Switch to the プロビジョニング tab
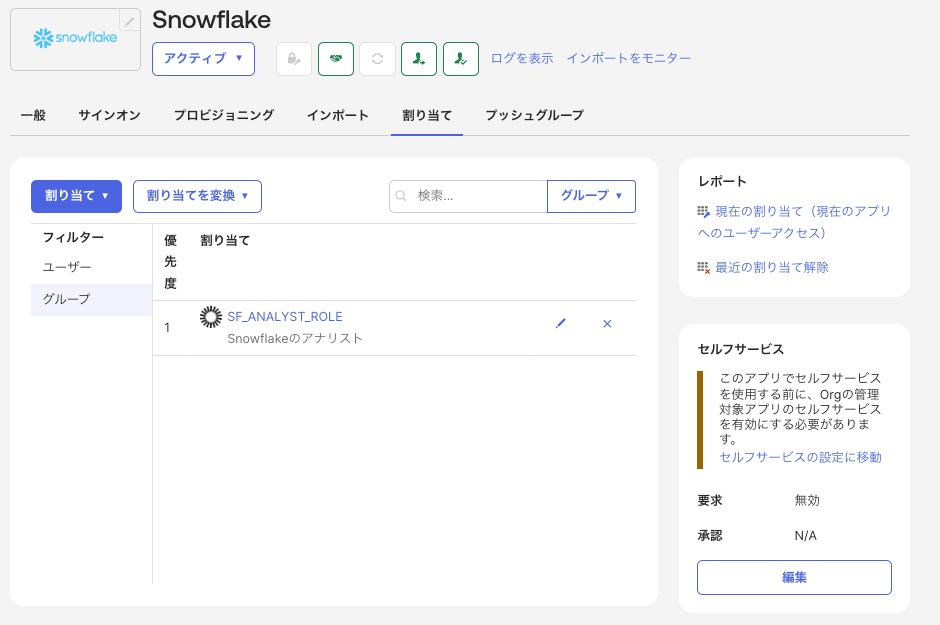This screenshot has height=625, width=940. (223, 116)
